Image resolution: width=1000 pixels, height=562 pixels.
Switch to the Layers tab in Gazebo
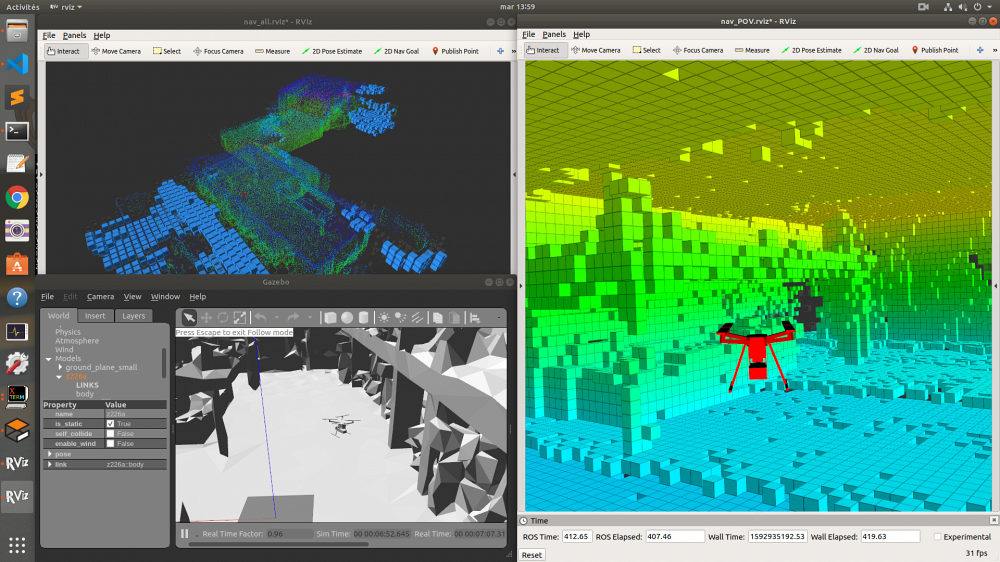[132, 316]
